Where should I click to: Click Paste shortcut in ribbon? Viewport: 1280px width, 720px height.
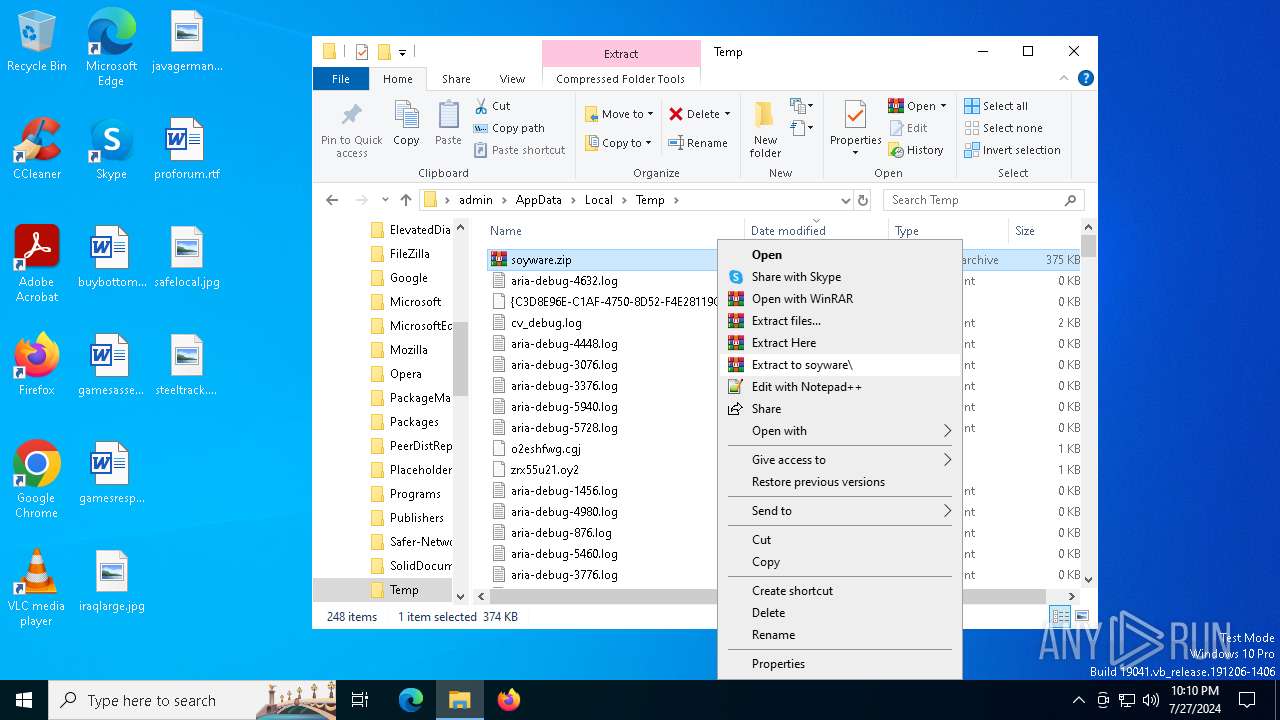(x=519, y=150)
